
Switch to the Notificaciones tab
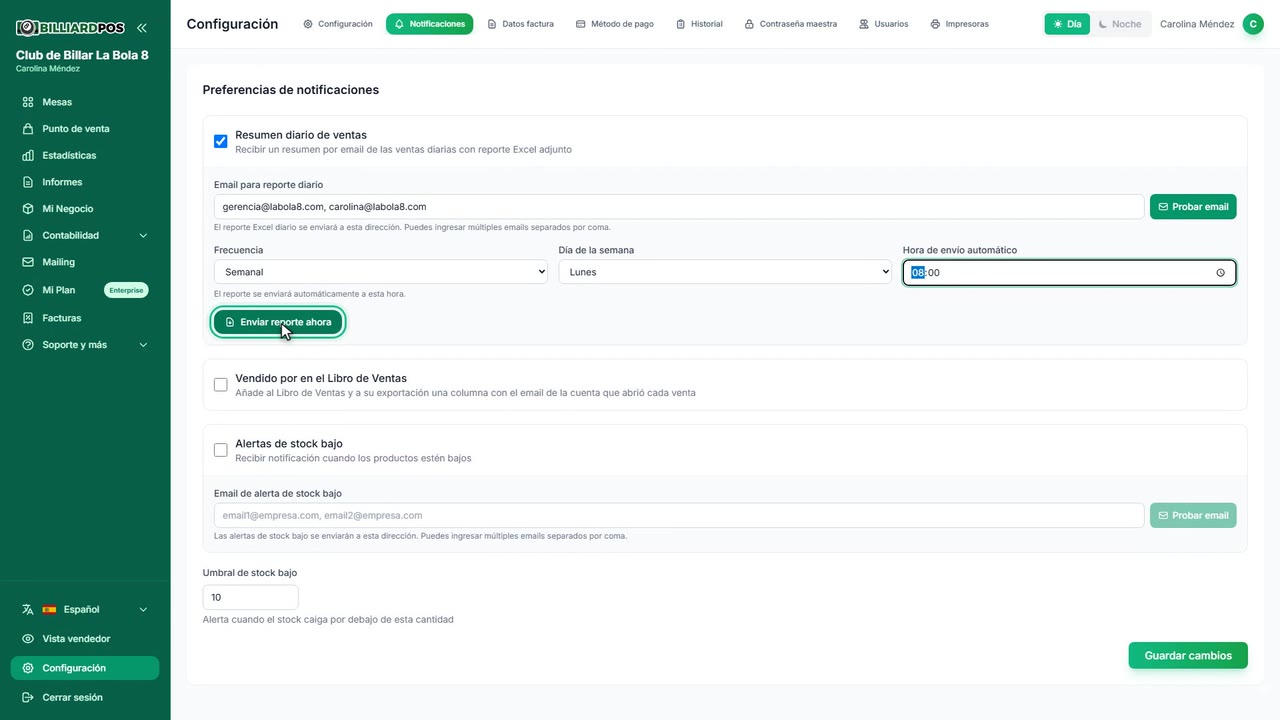(x=429, y=24)
